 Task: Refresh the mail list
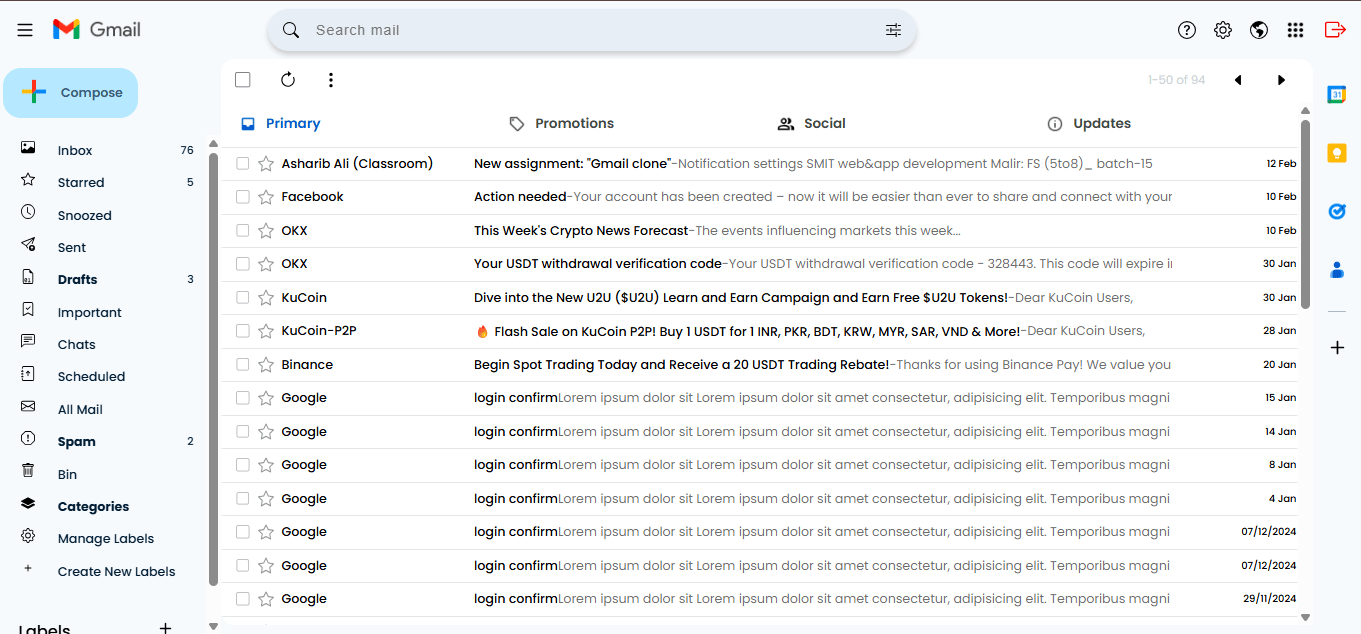tap(288, 80)
